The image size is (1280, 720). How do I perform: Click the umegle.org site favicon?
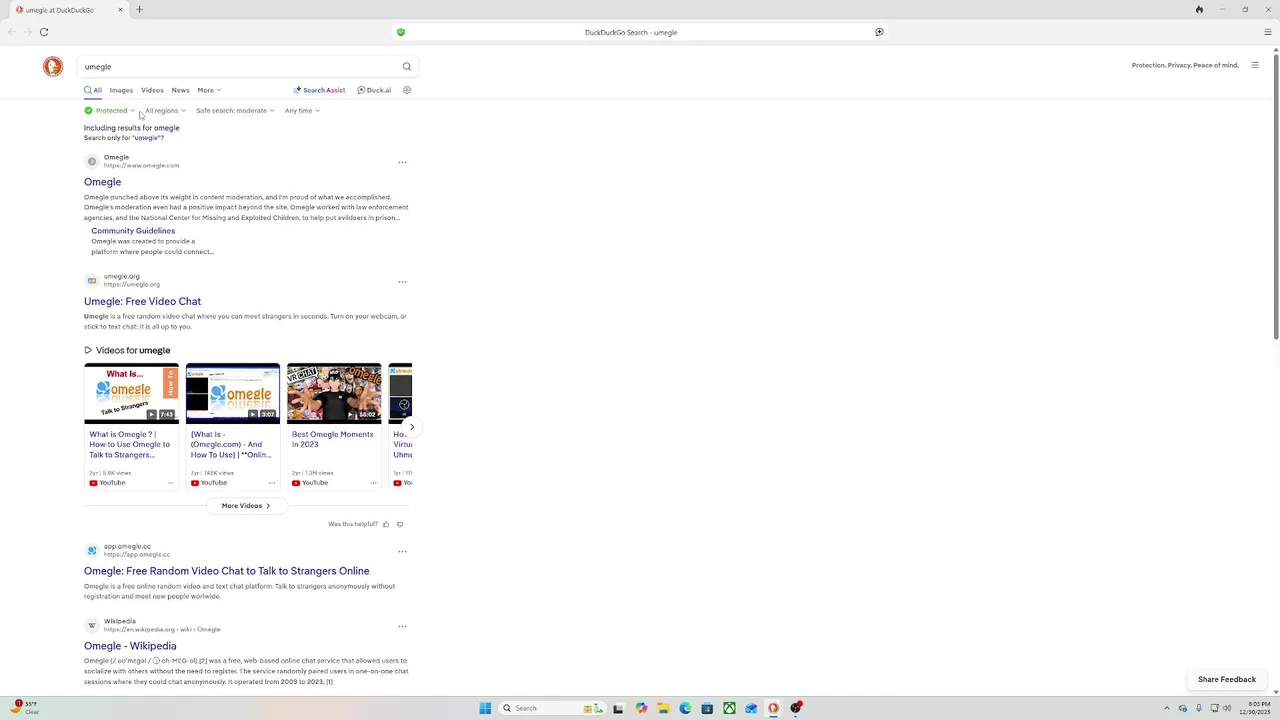click(x=92, y=281)
